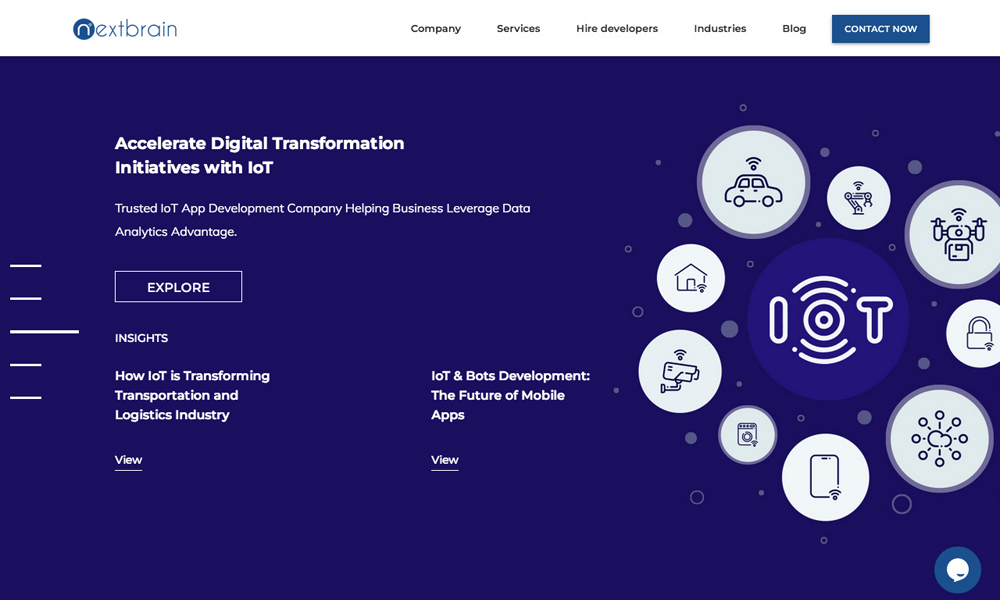Image resolution: width=1000 pixels, height=600 pixels.
Task: Click the smart washing machine icon
Action: 747,435
